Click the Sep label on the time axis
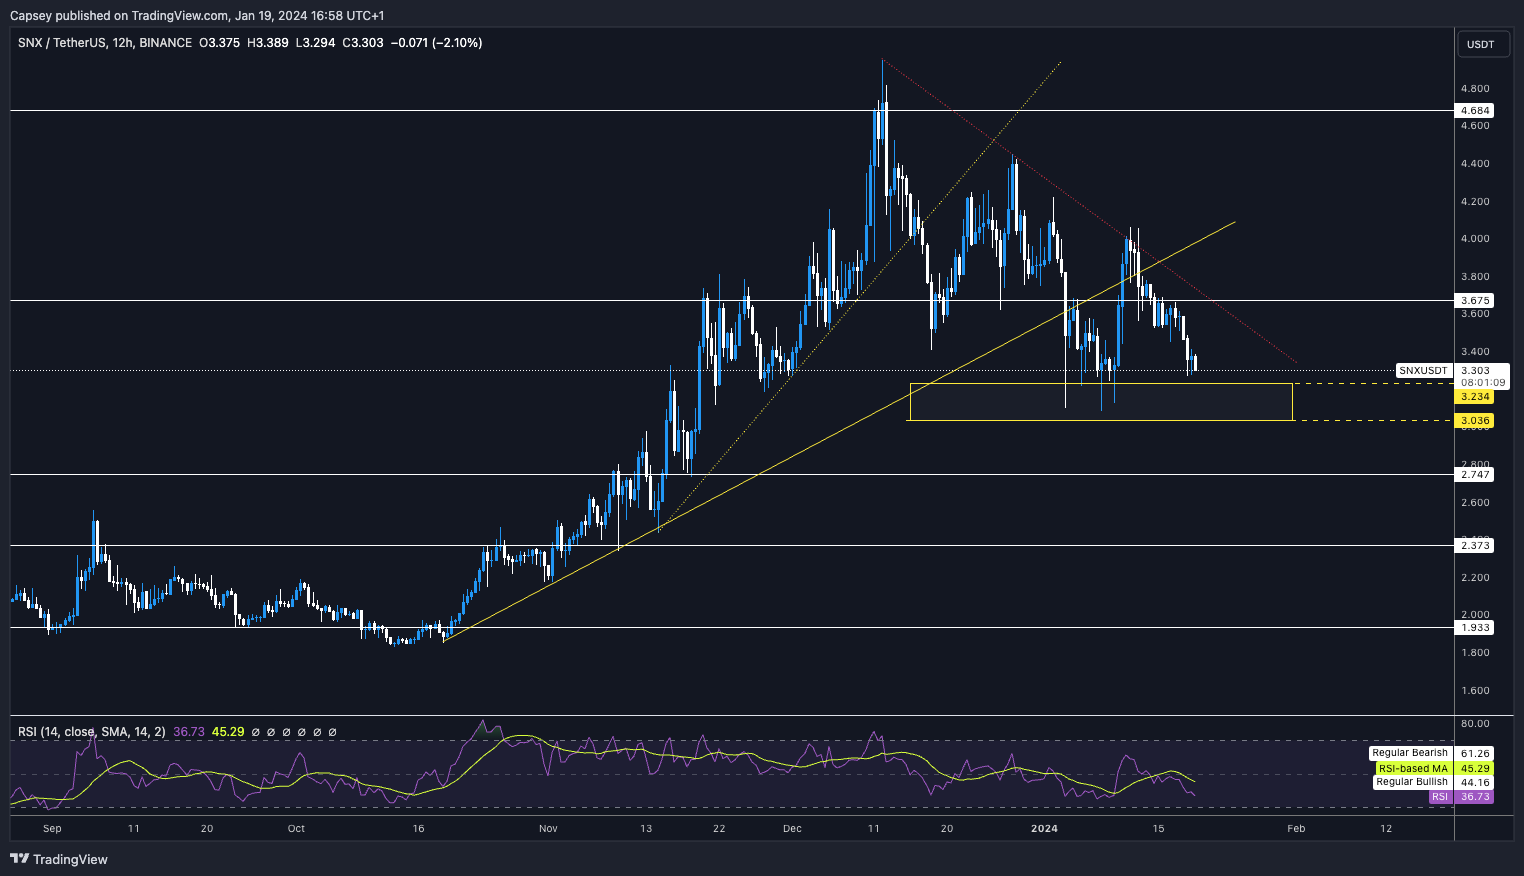This screenshot has height=876, width=1524. pyautogui.click(x=52, y=829)
